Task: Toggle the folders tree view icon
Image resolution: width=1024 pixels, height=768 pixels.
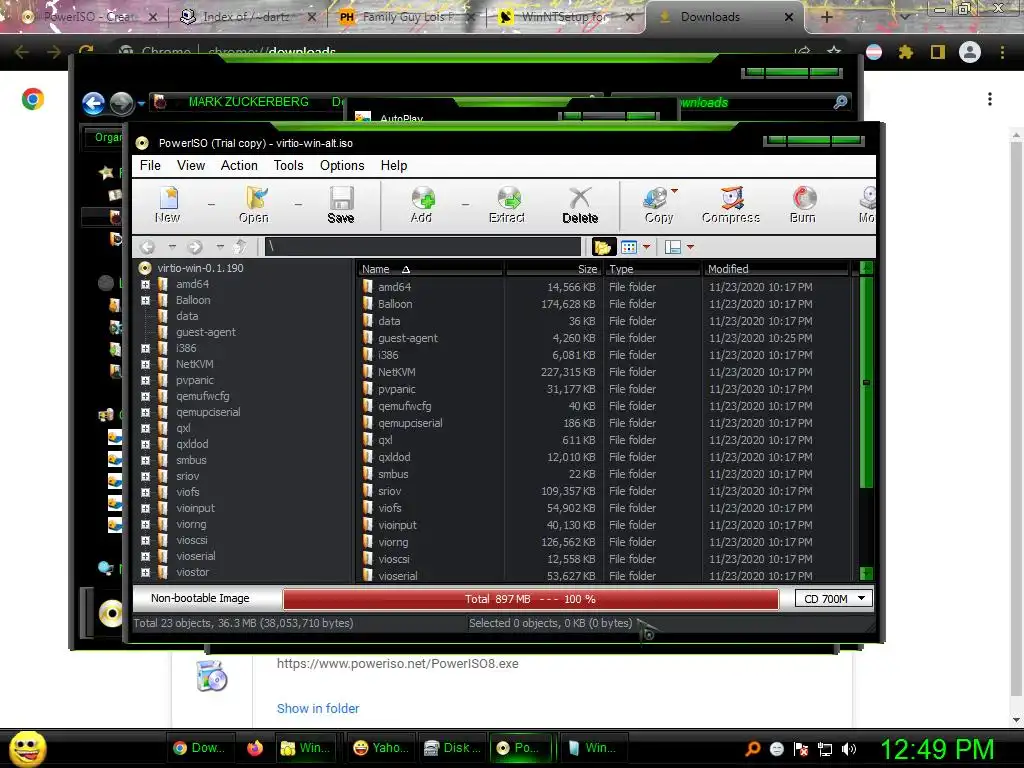Action: pyautogui.click(x=602, y=247)
